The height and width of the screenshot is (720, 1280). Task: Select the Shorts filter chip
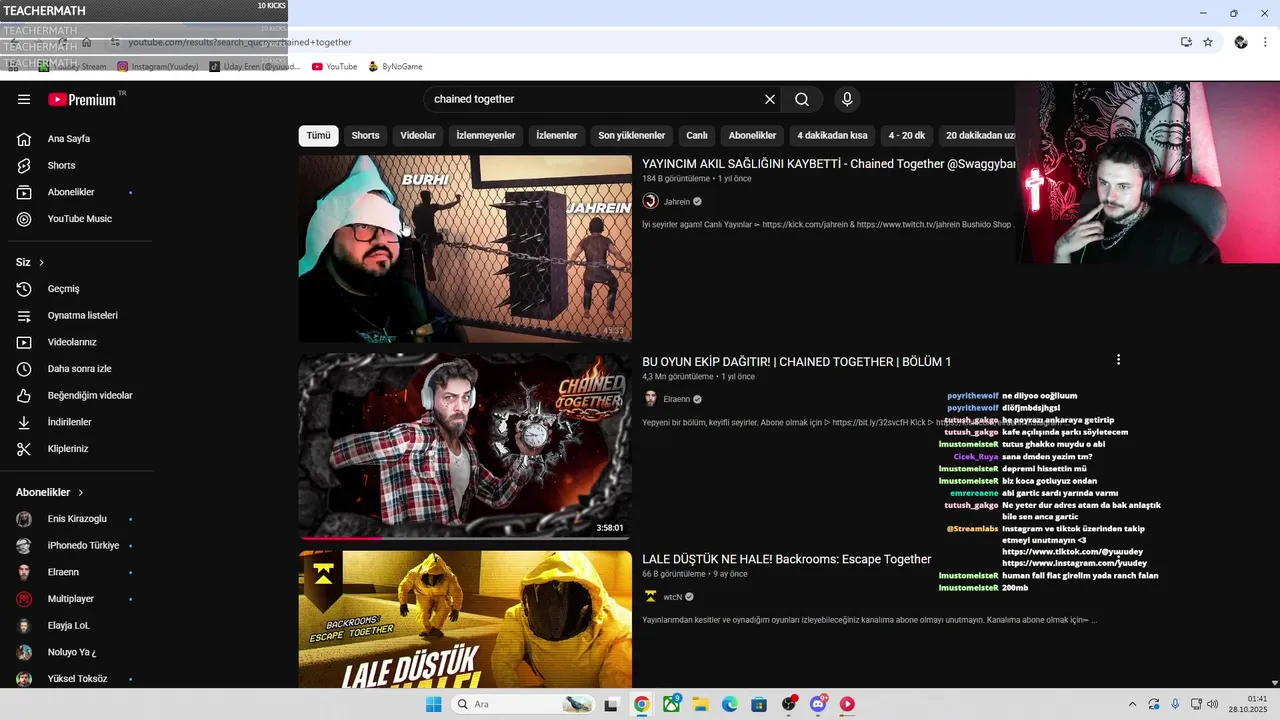point(365,135)
